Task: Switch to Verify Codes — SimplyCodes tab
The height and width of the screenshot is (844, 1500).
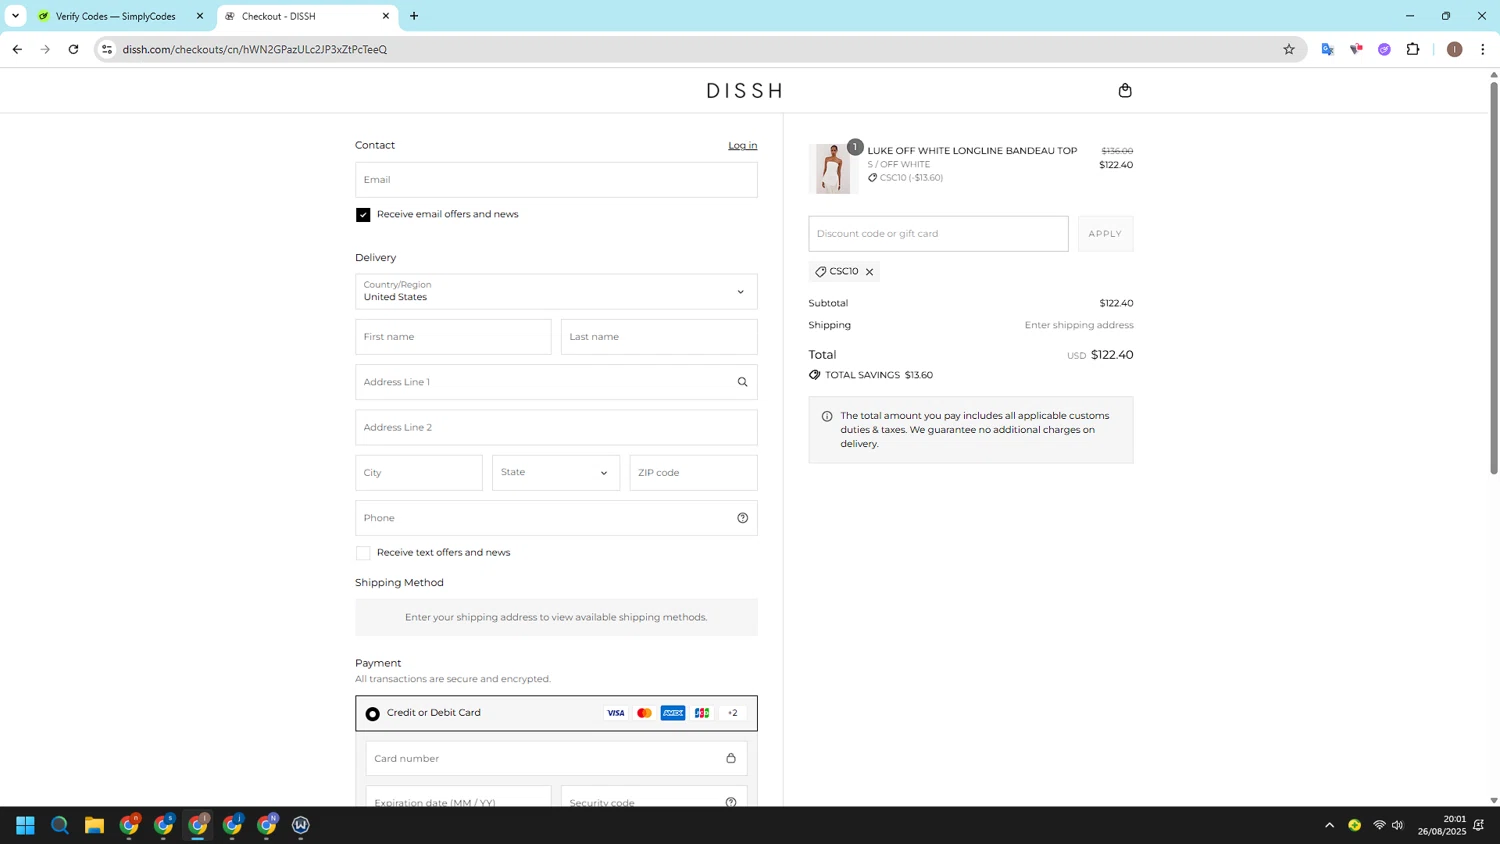Action: [x=115, y=16]
